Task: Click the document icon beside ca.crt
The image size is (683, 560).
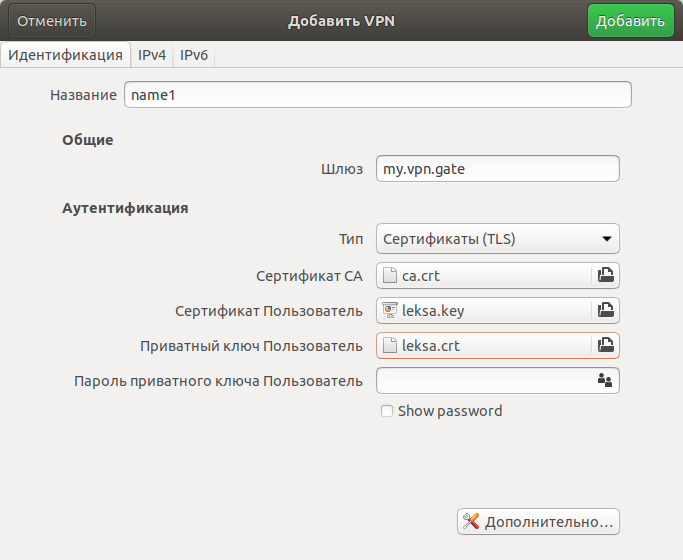Action: [x=390, y=275]
